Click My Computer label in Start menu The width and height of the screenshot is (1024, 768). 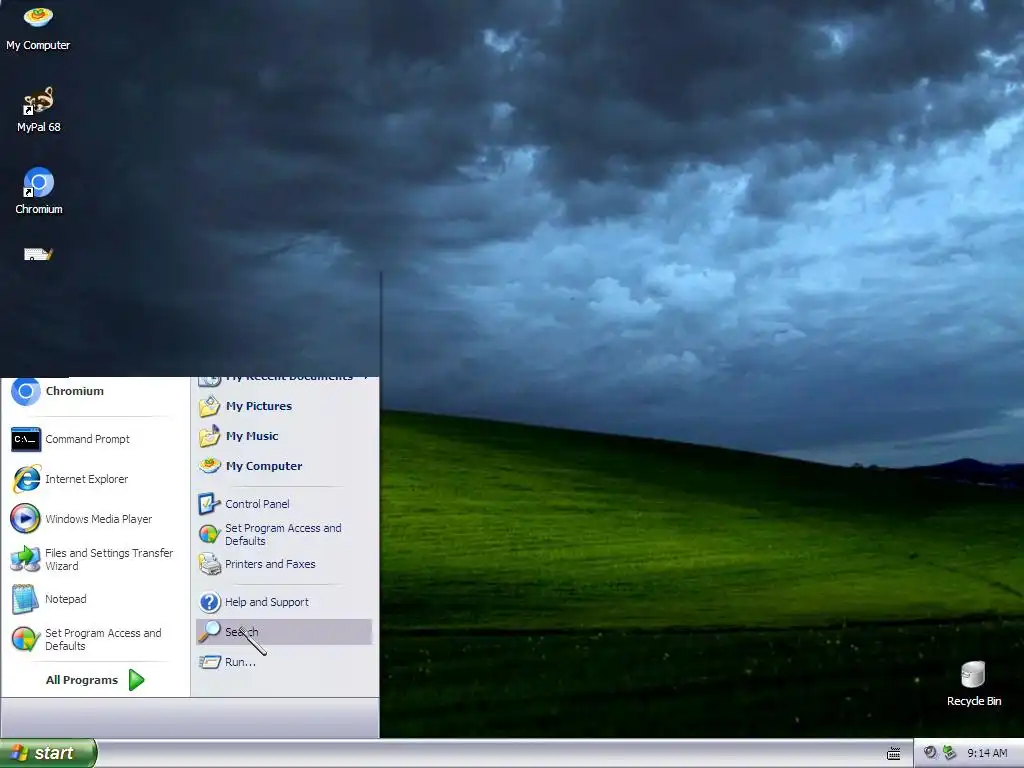click(x=264, y=466)
